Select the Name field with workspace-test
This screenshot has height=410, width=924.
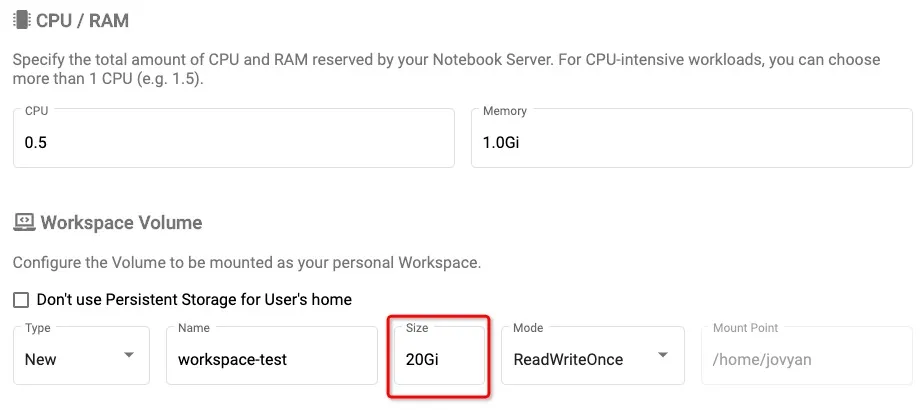[x=272, y=356]
